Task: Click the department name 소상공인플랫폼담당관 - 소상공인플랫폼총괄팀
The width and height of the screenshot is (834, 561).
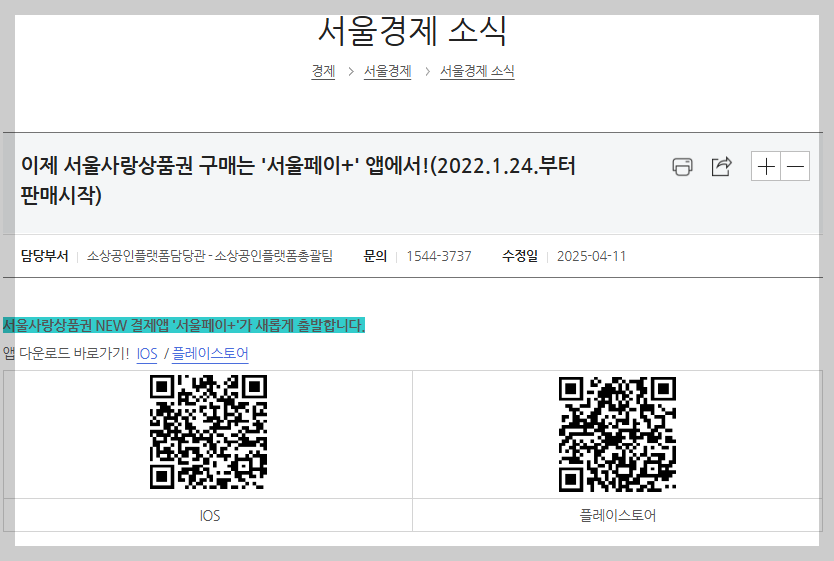Action: pos(210,256)
